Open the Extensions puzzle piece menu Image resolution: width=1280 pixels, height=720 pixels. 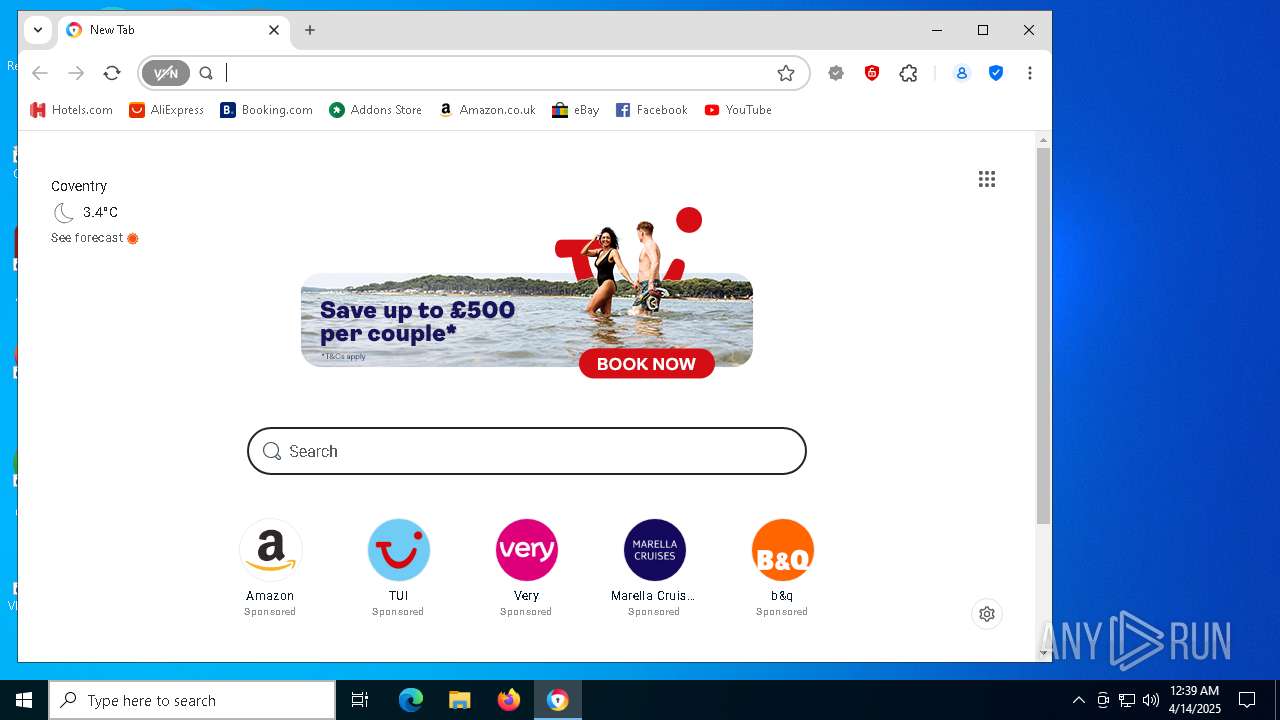[908, 73]
